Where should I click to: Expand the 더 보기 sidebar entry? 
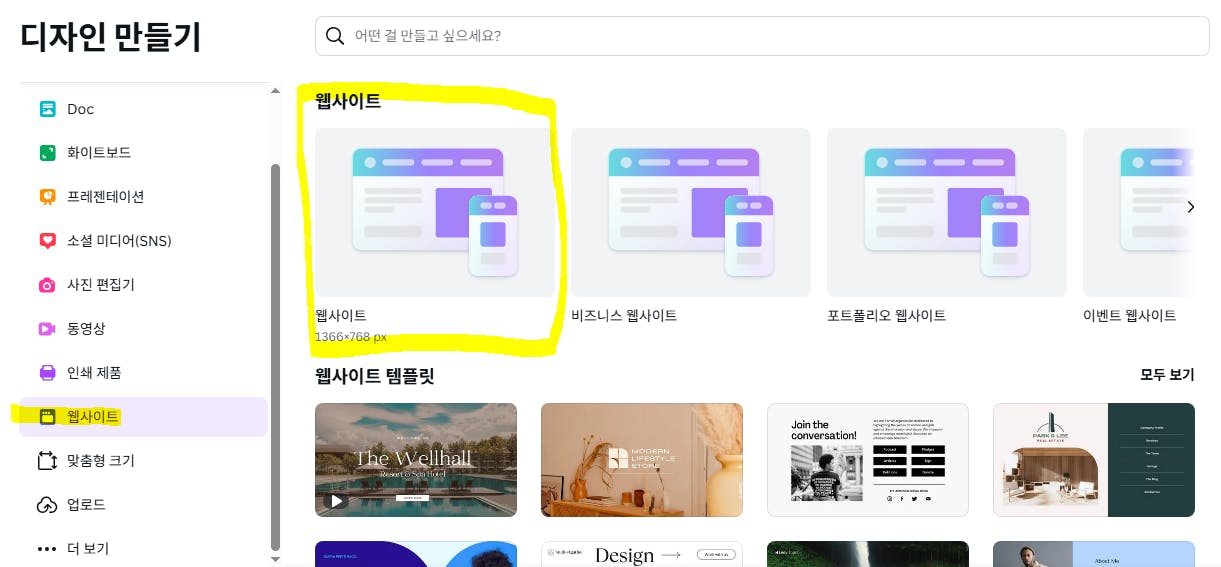pos(143,549)
